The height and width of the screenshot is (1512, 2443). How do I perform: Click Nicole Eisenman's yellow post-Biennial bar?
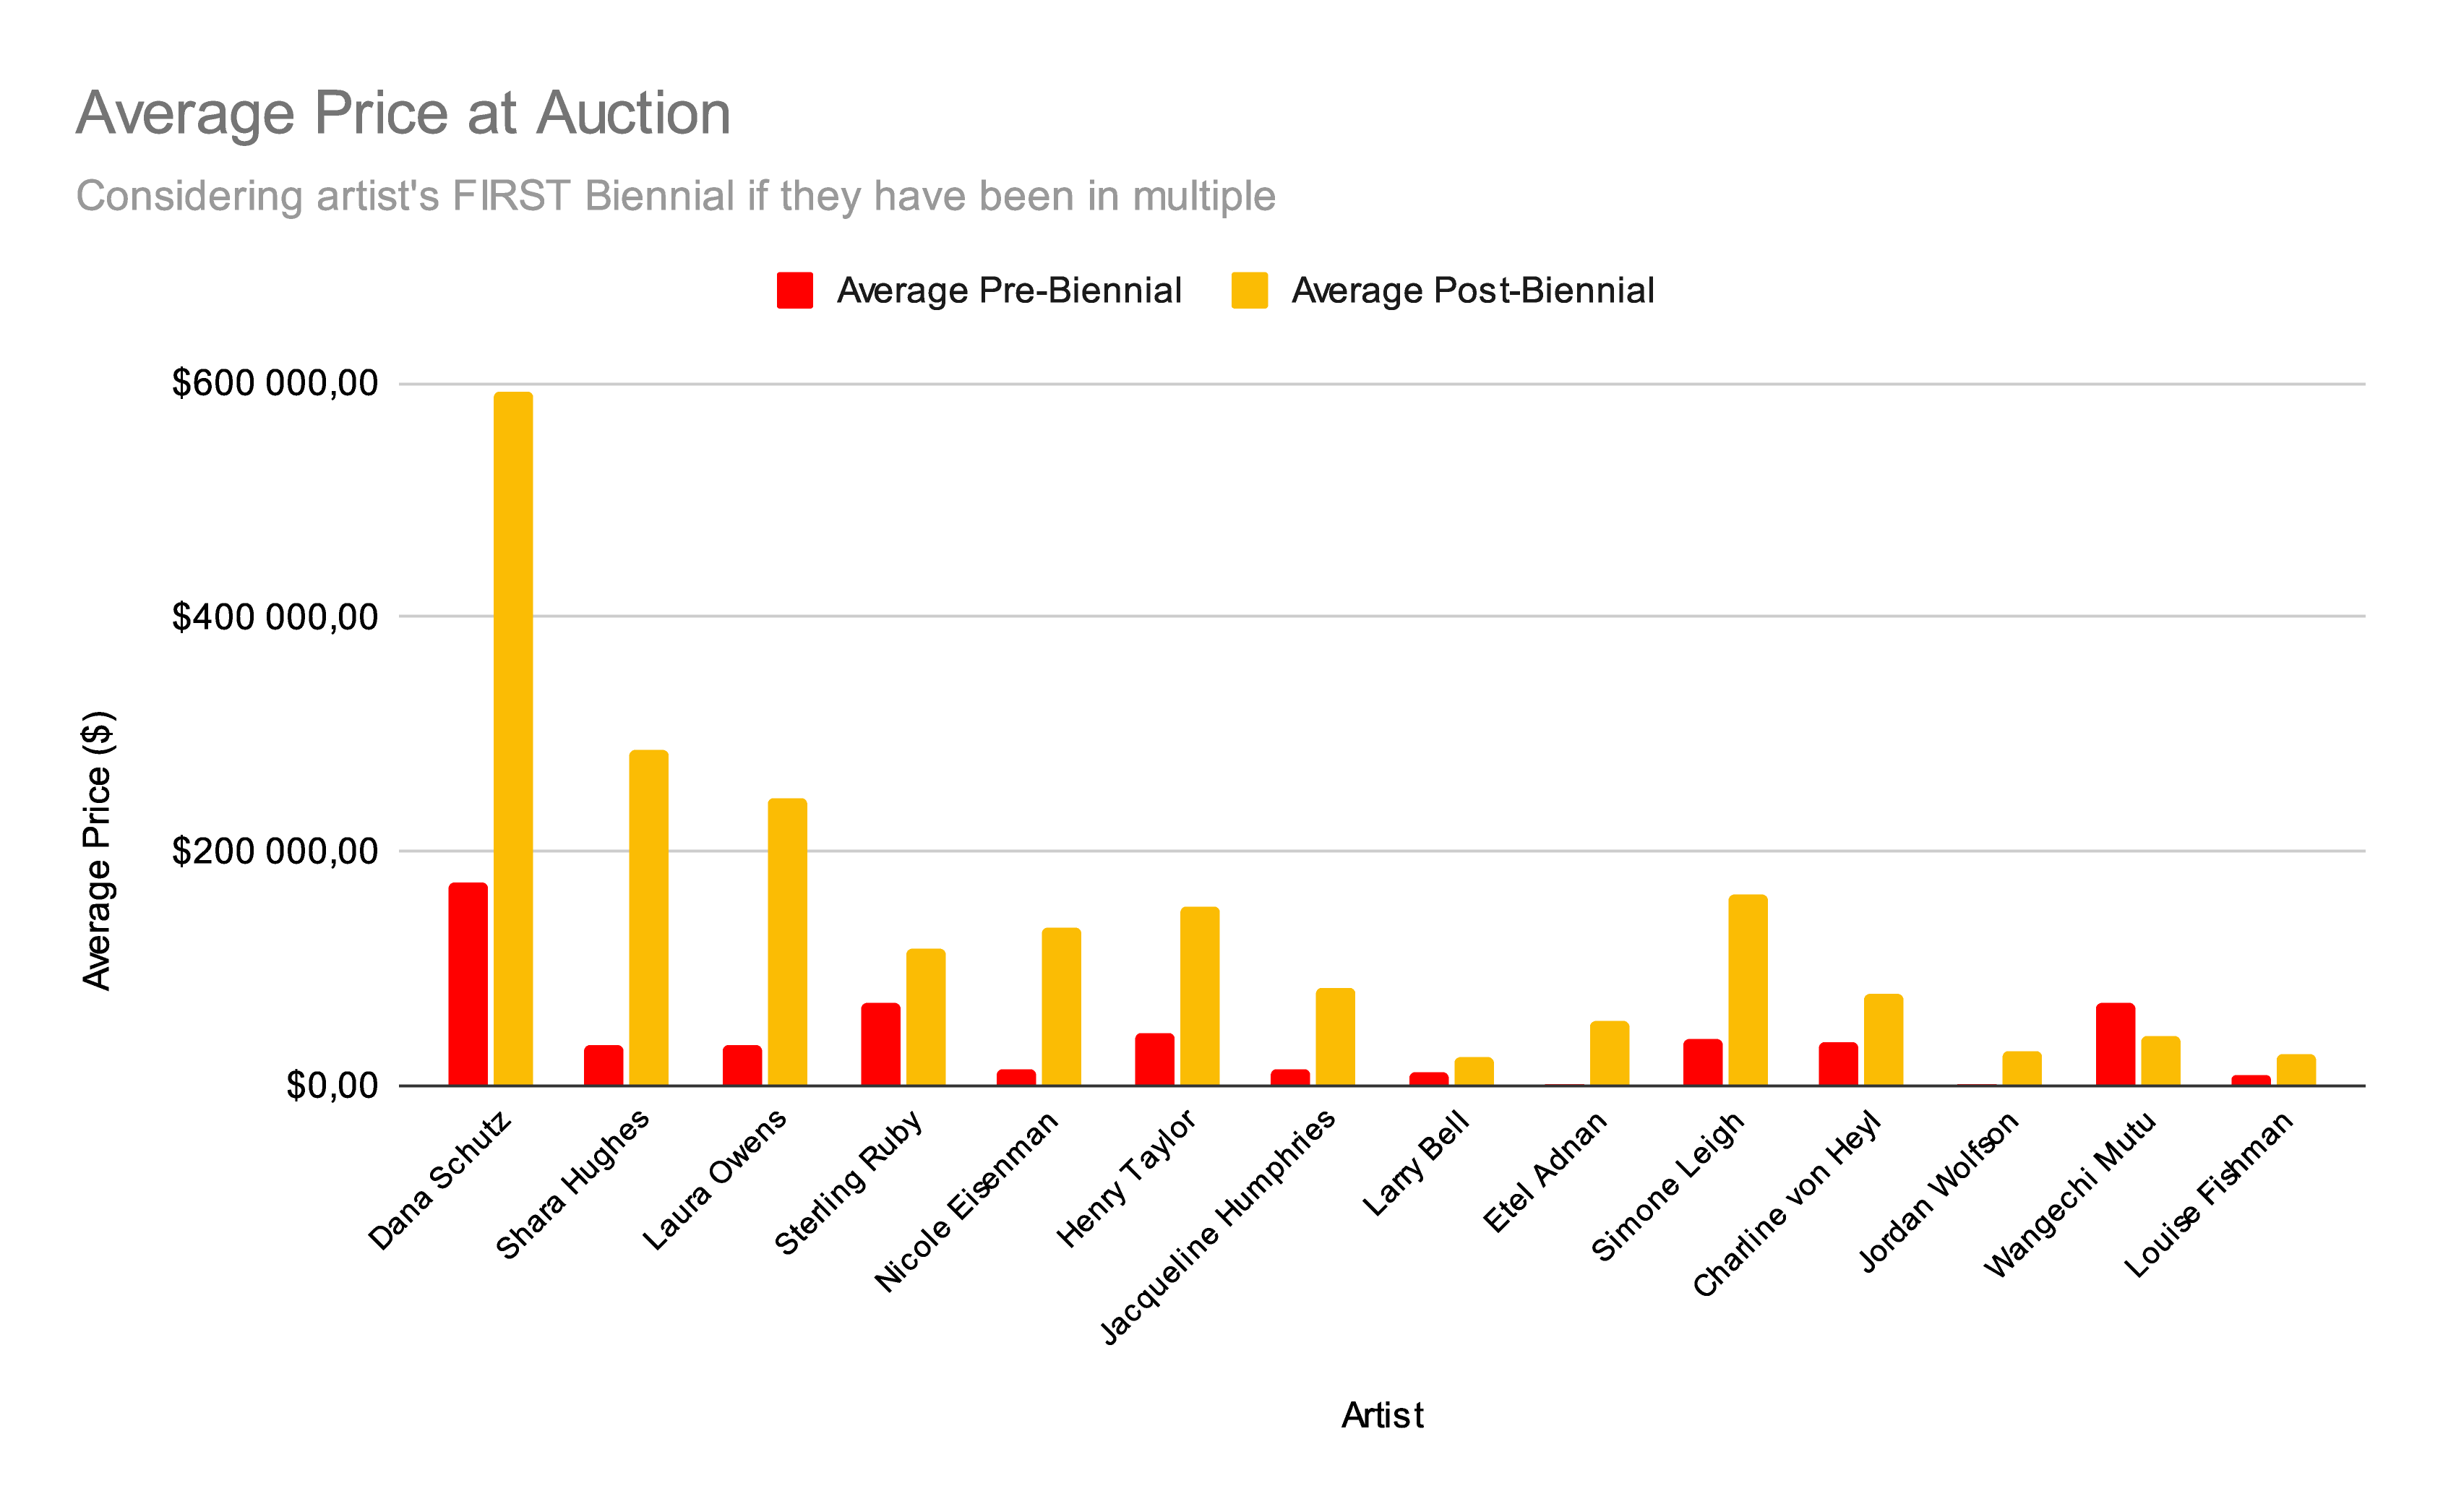click(x=1061, y=1007)
